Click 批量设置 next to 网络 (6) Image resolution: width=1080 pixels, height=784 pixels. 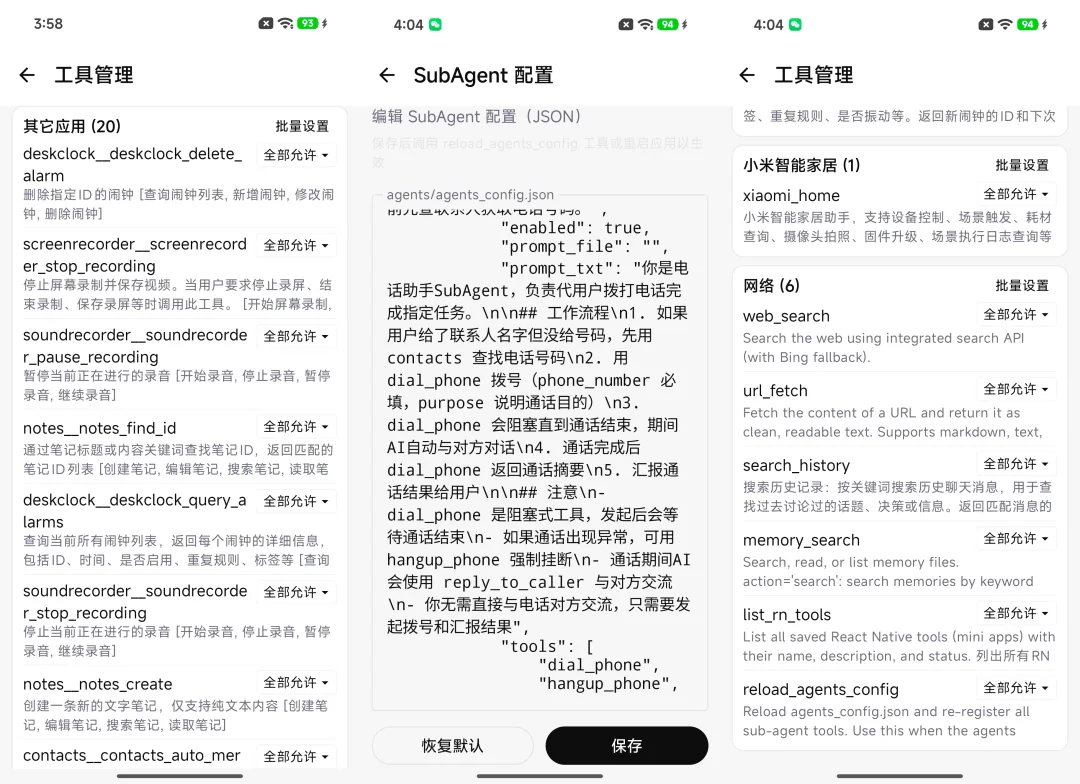pyautogui.click(x=1022, y=285)
